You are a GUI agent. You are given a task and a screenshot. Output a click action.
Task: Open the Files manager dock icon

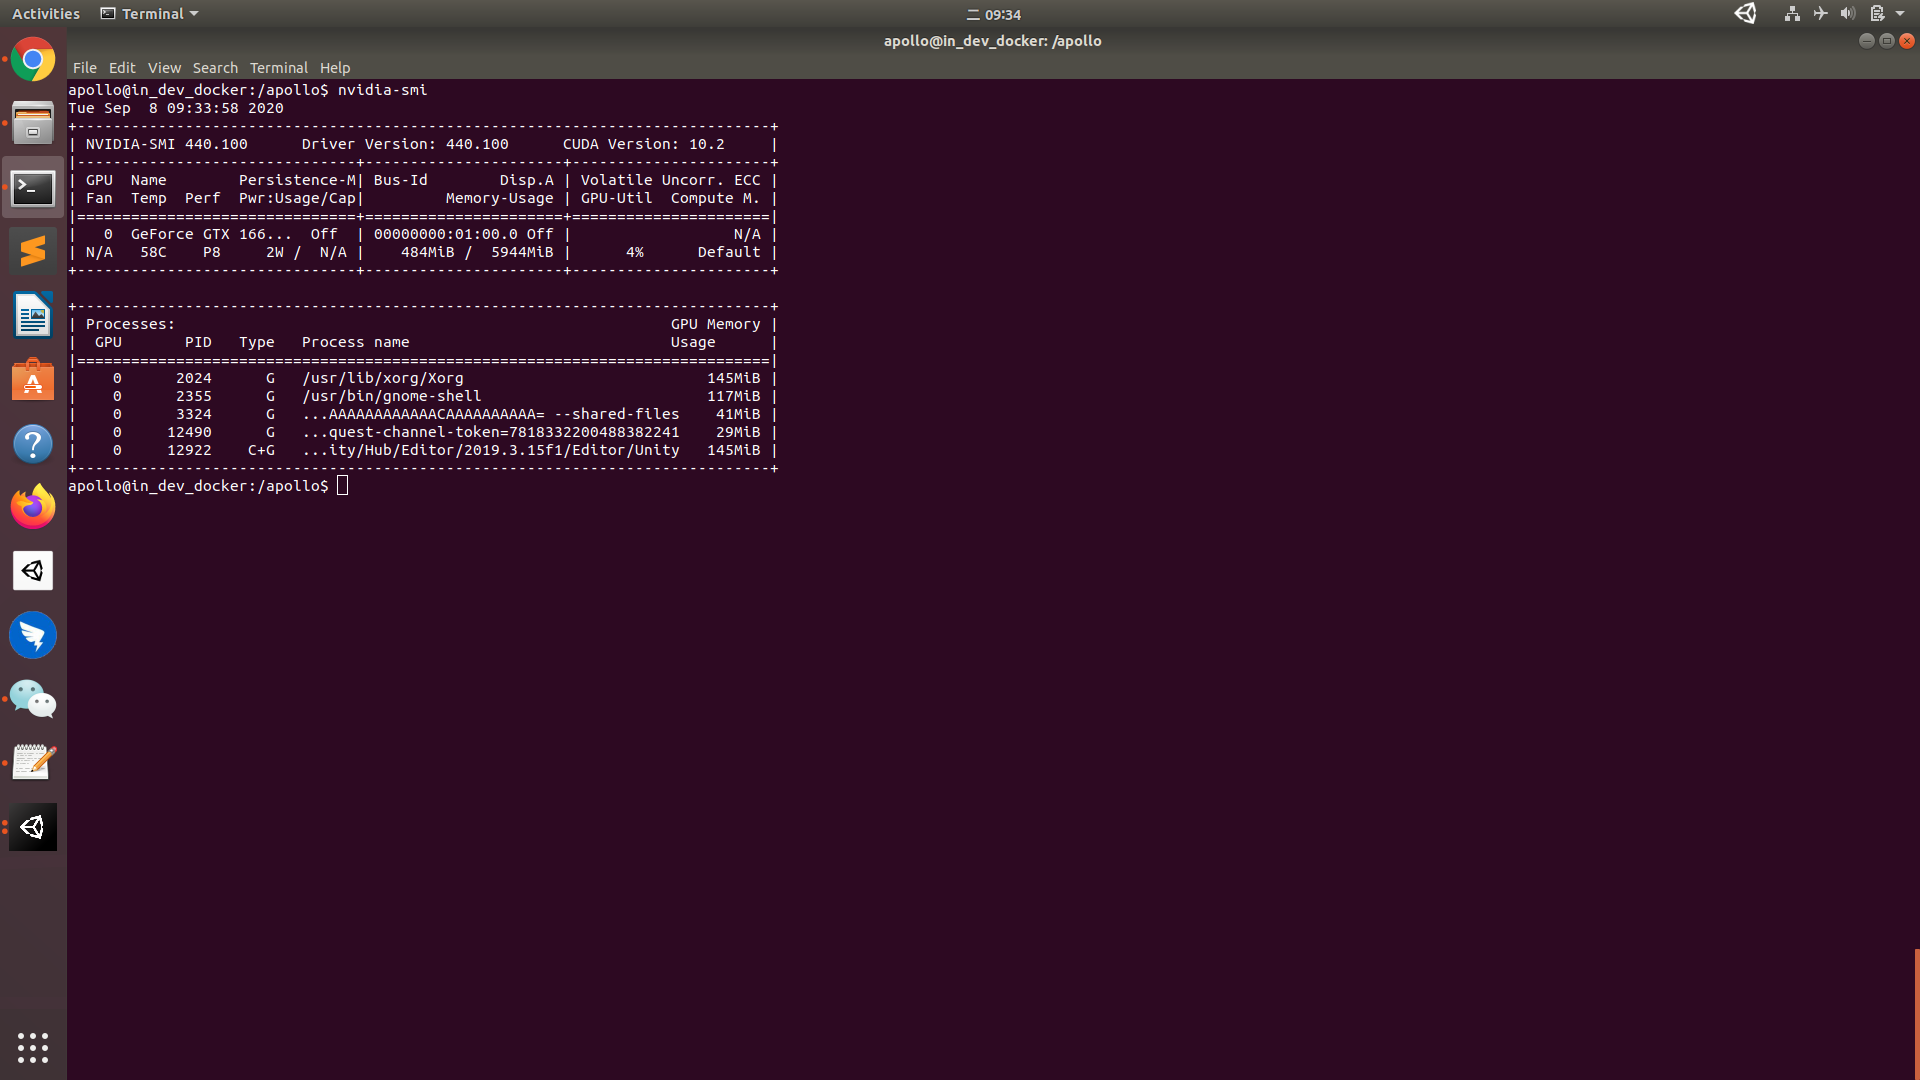(33, 124)
